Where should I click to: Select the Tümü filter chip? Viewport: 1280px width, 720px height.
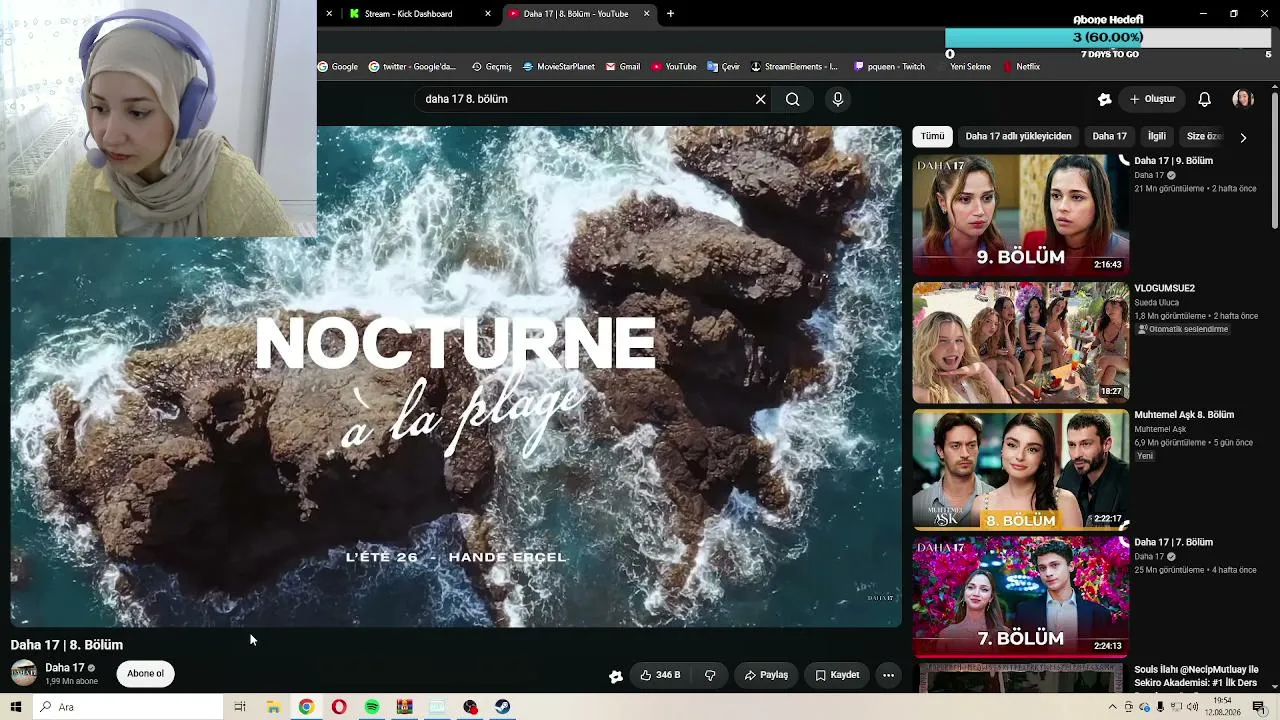coord(932,136)
